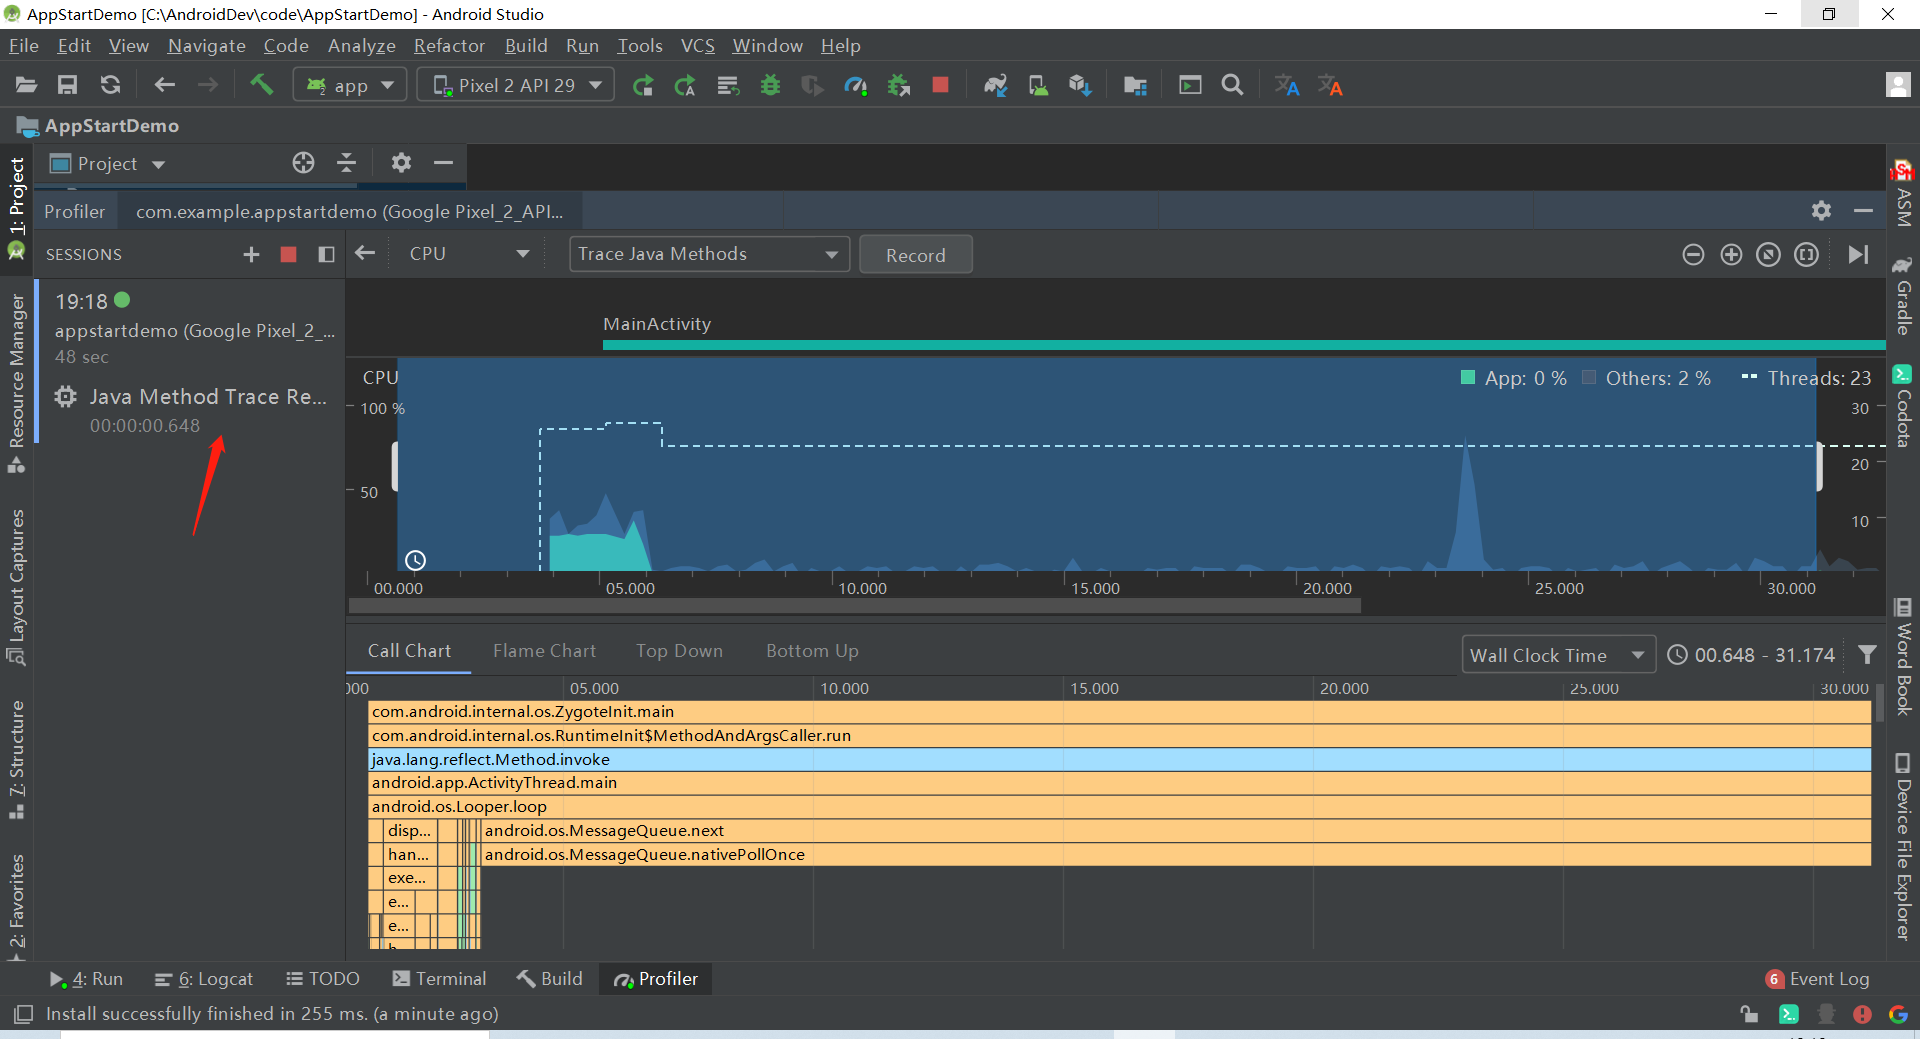Jump to live profiler data

click(1858, 255)
